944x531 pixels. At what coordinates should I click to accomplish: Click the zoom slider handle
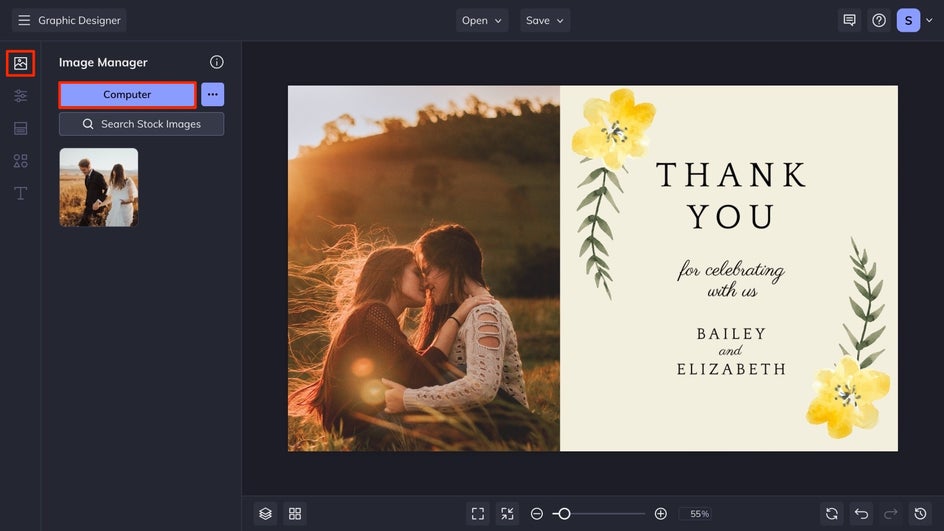[x=564, y=514]
